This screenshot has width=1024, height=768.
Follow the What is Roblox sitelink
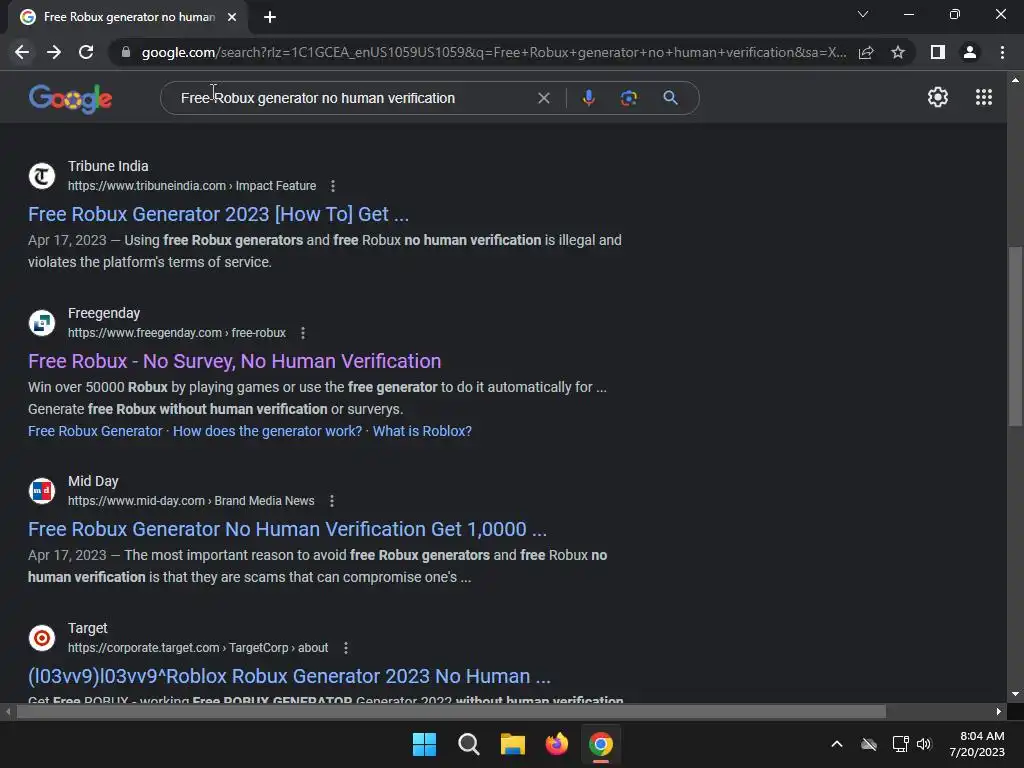(x=422, y=431)
